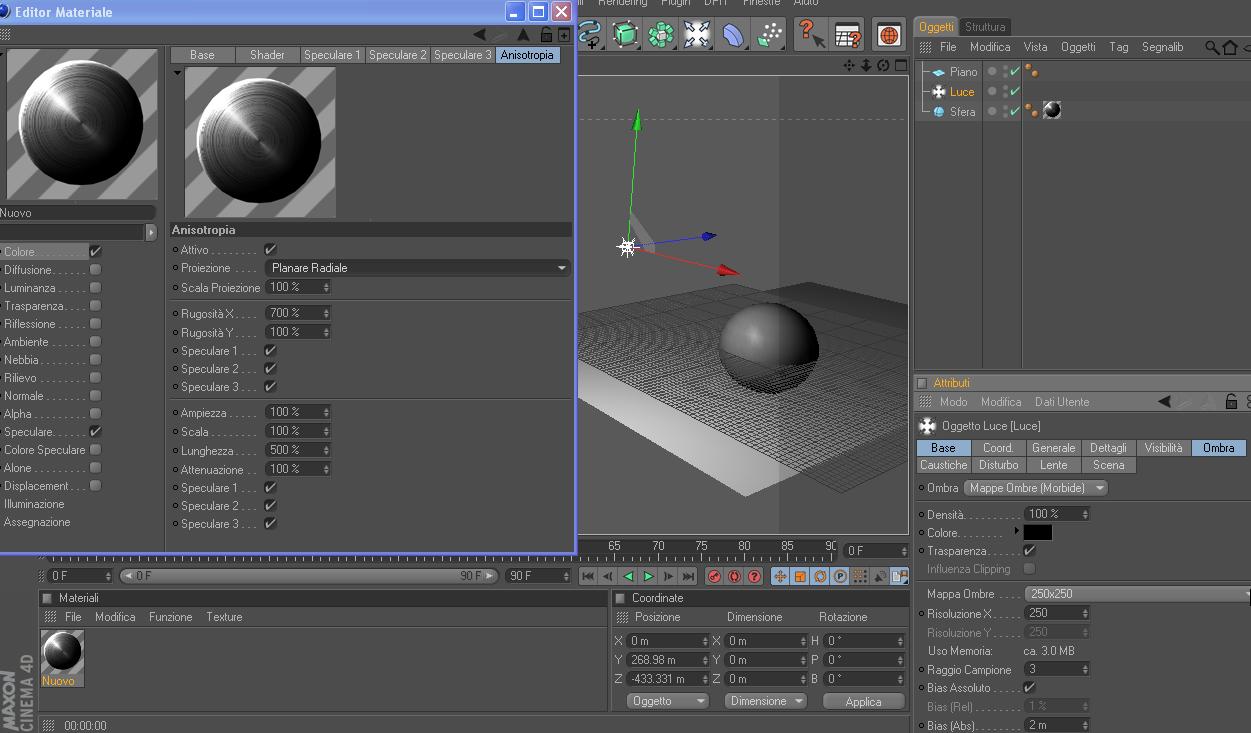
Task: Toggle the Trasparenza shadow checkbox
Action: (1029, 551)
